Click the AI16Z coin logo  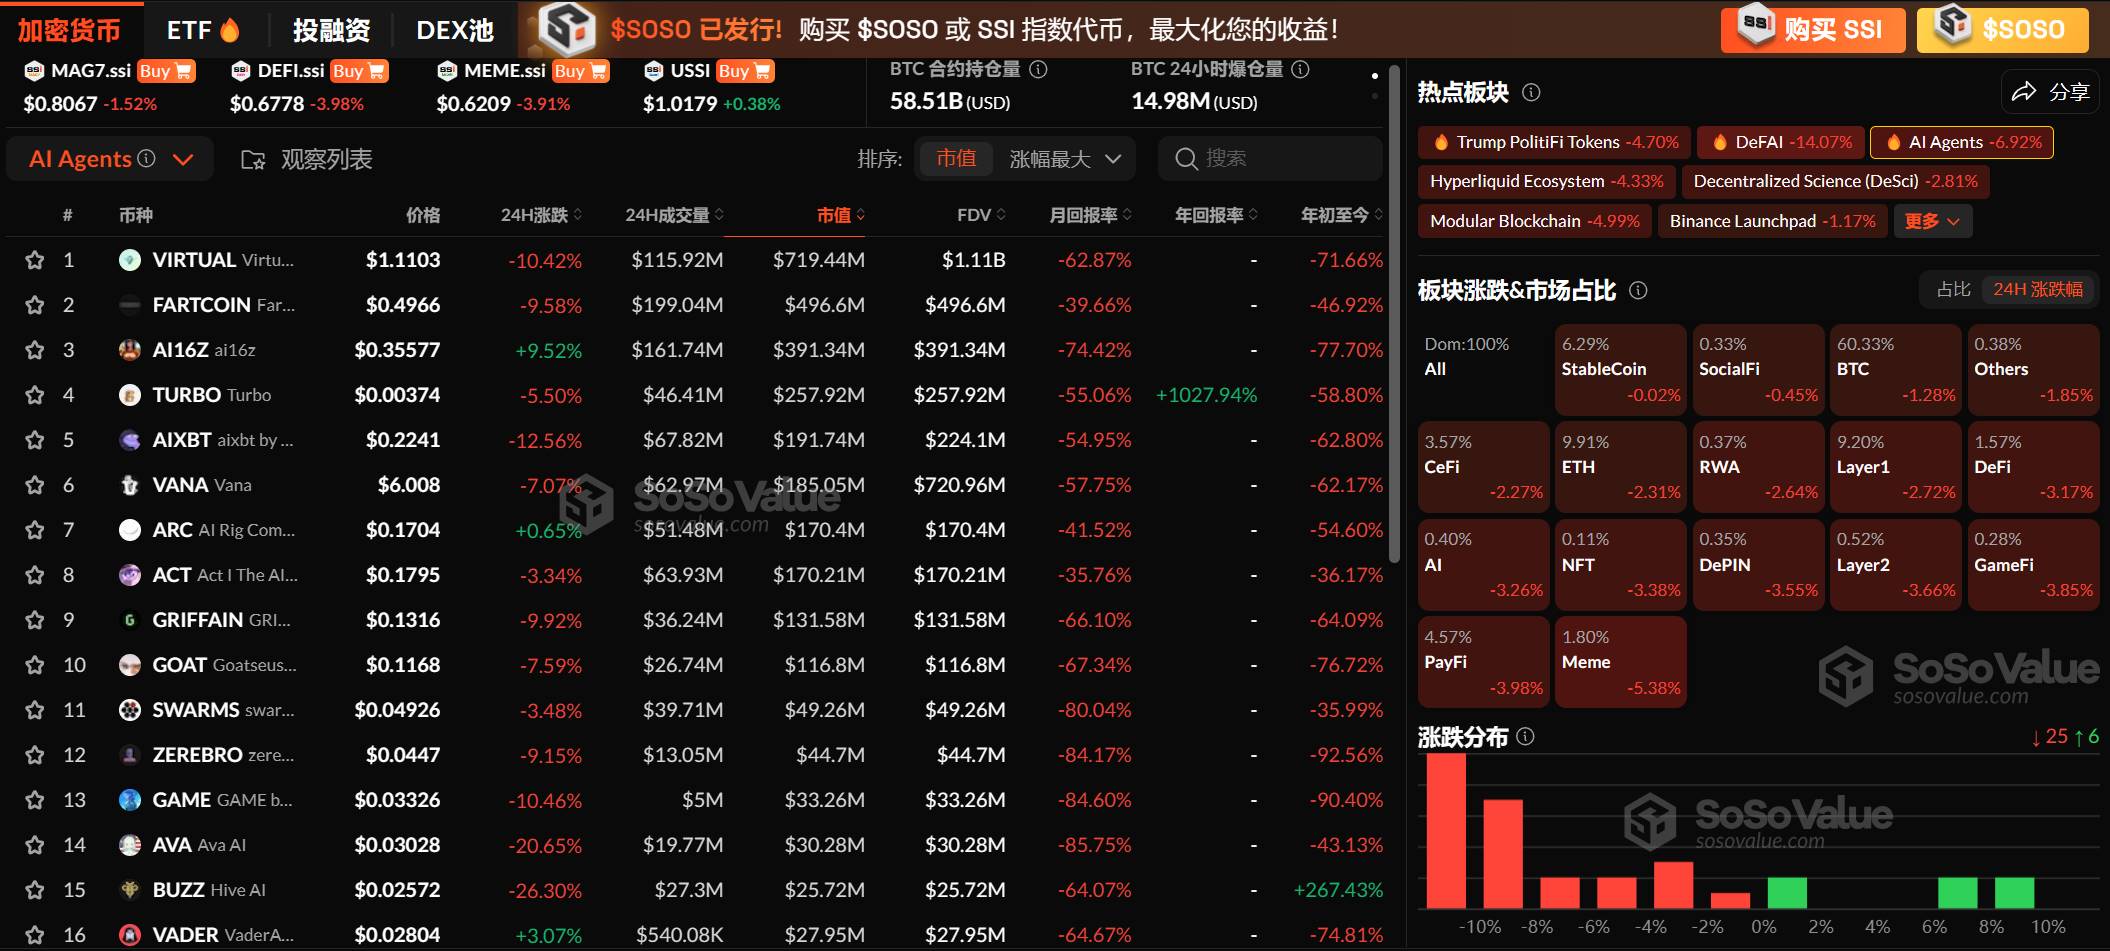pyautogui.click(x=130, y=350)
